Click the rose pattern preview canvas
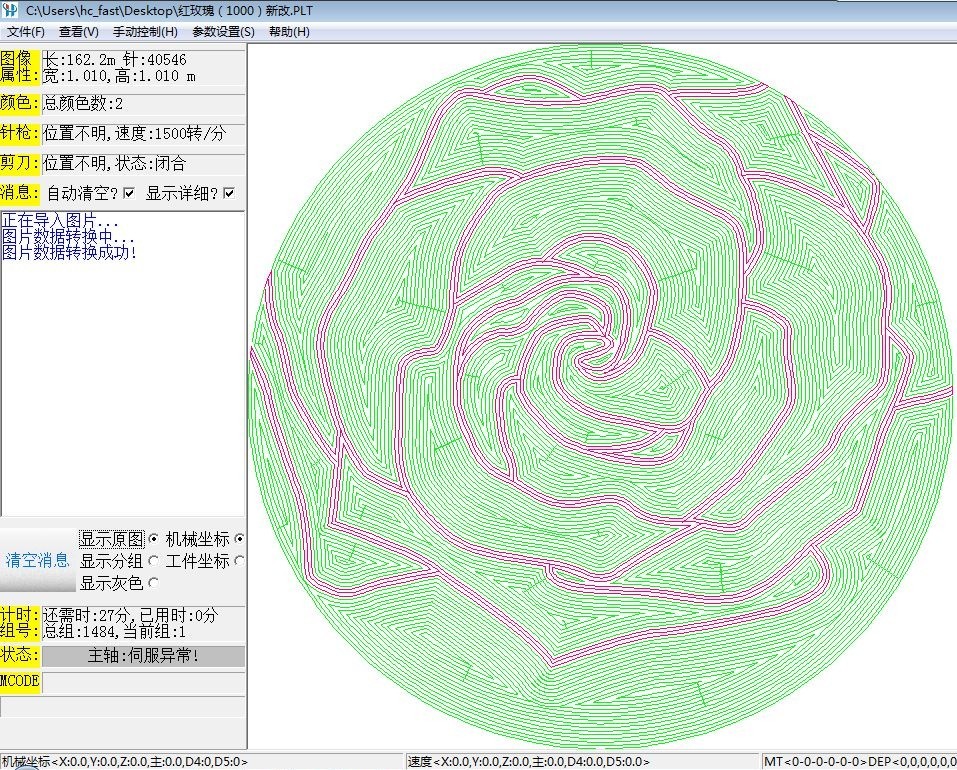Viewport: 957px width, 770px height. point(602,395)
